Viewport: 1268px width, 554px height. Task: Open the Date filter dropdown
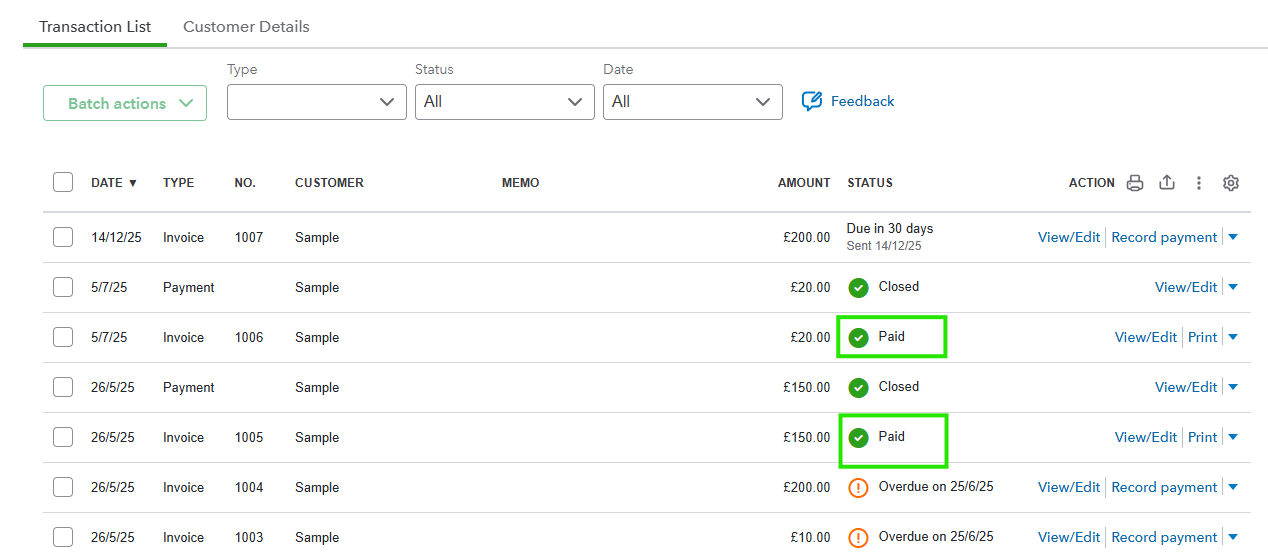(692, 102)
